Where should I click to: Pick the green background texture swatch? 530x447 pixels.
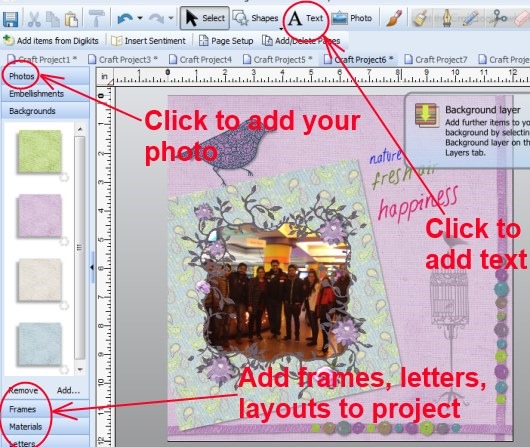click(x=40, y=152)
